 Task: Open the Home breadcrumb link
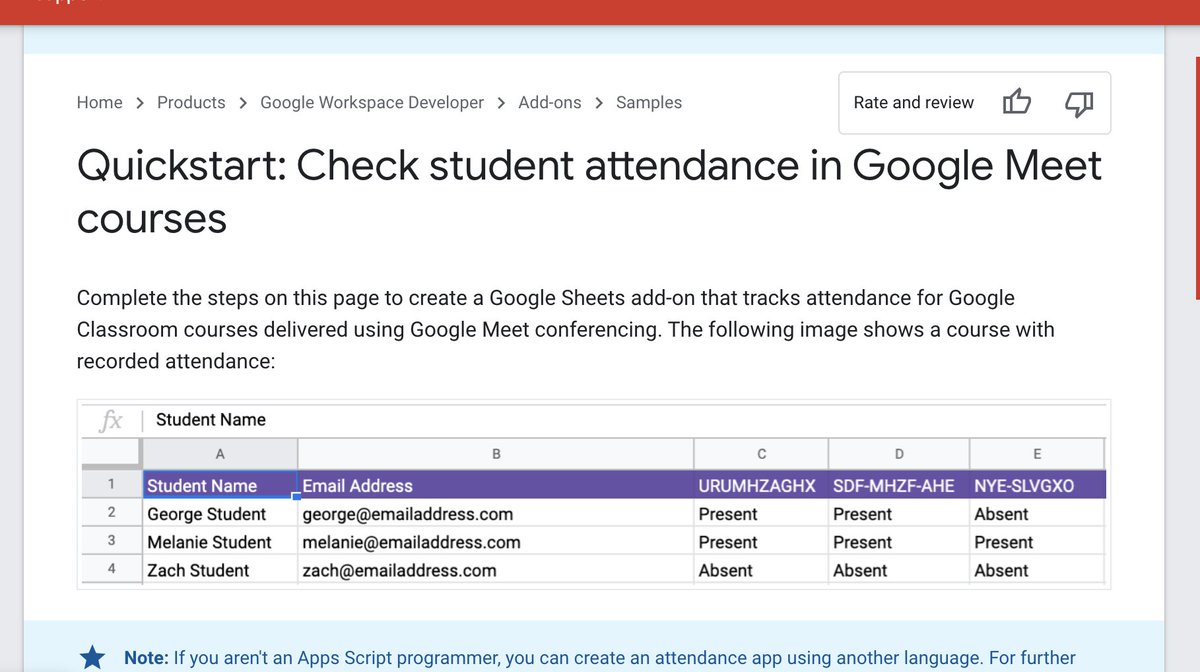point(99,102)
